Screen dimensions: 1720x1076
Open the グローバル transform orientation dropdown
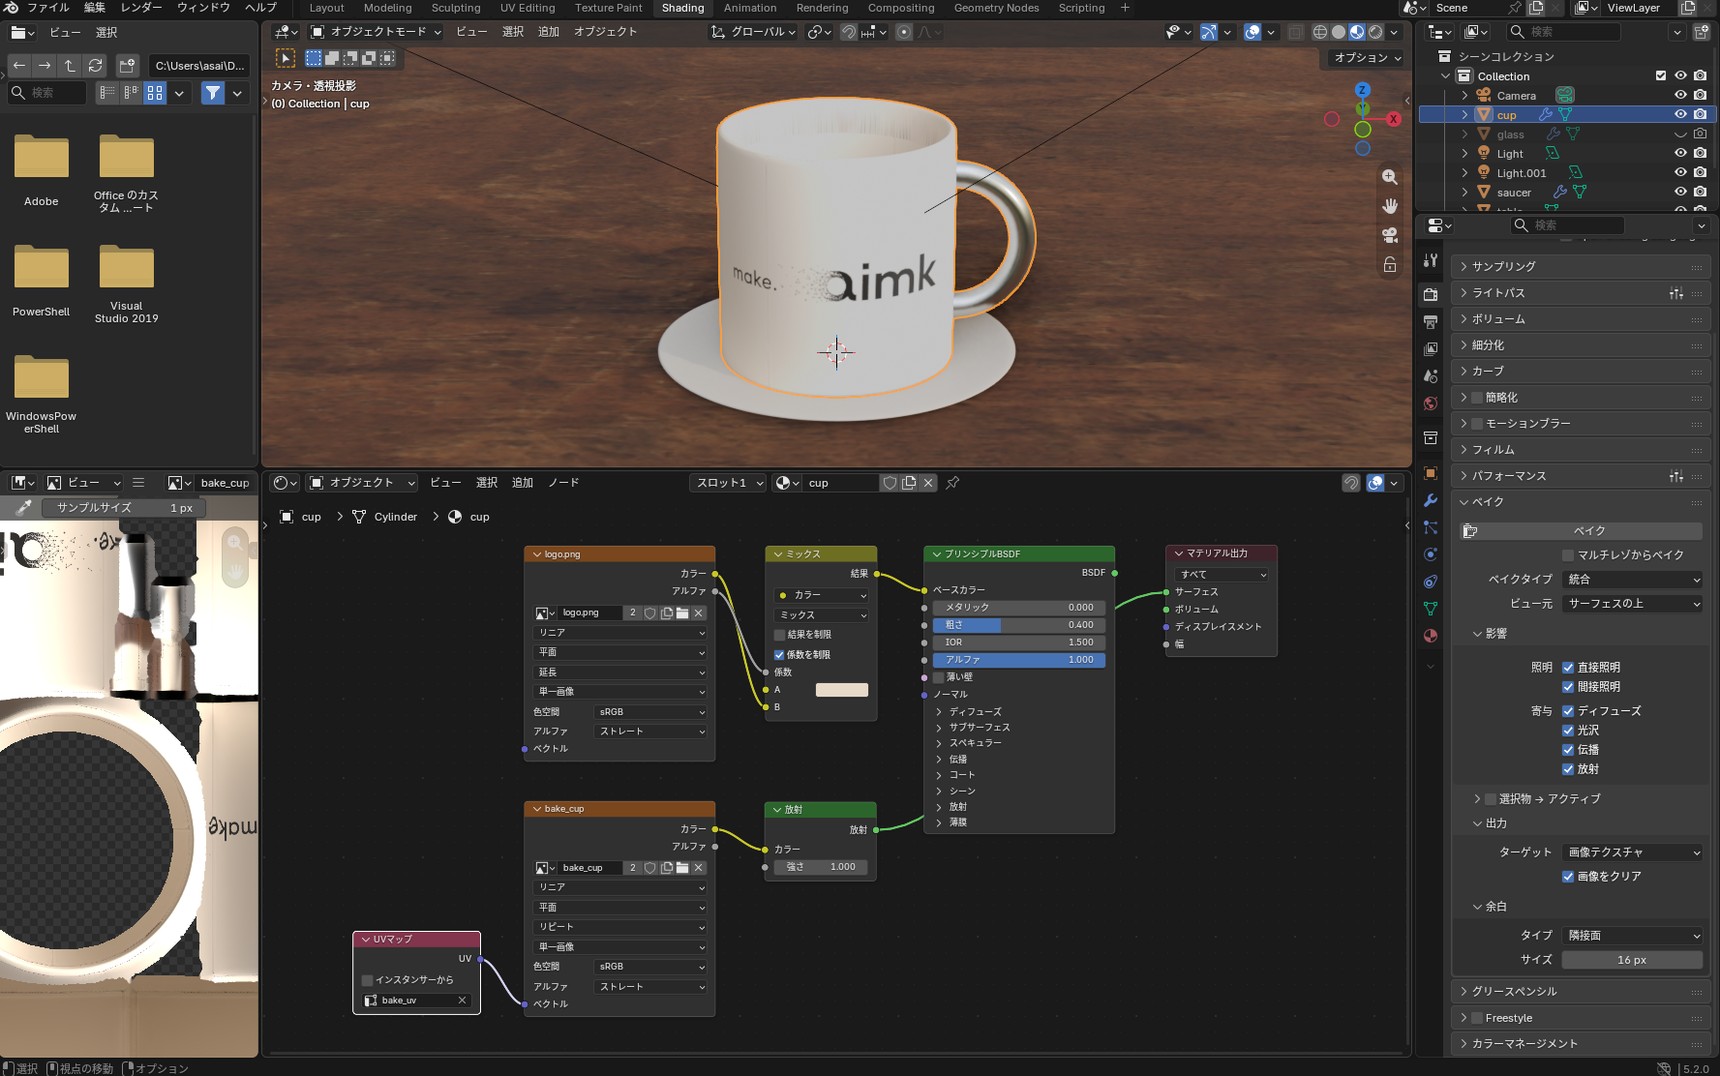click(x=754, y=32)
